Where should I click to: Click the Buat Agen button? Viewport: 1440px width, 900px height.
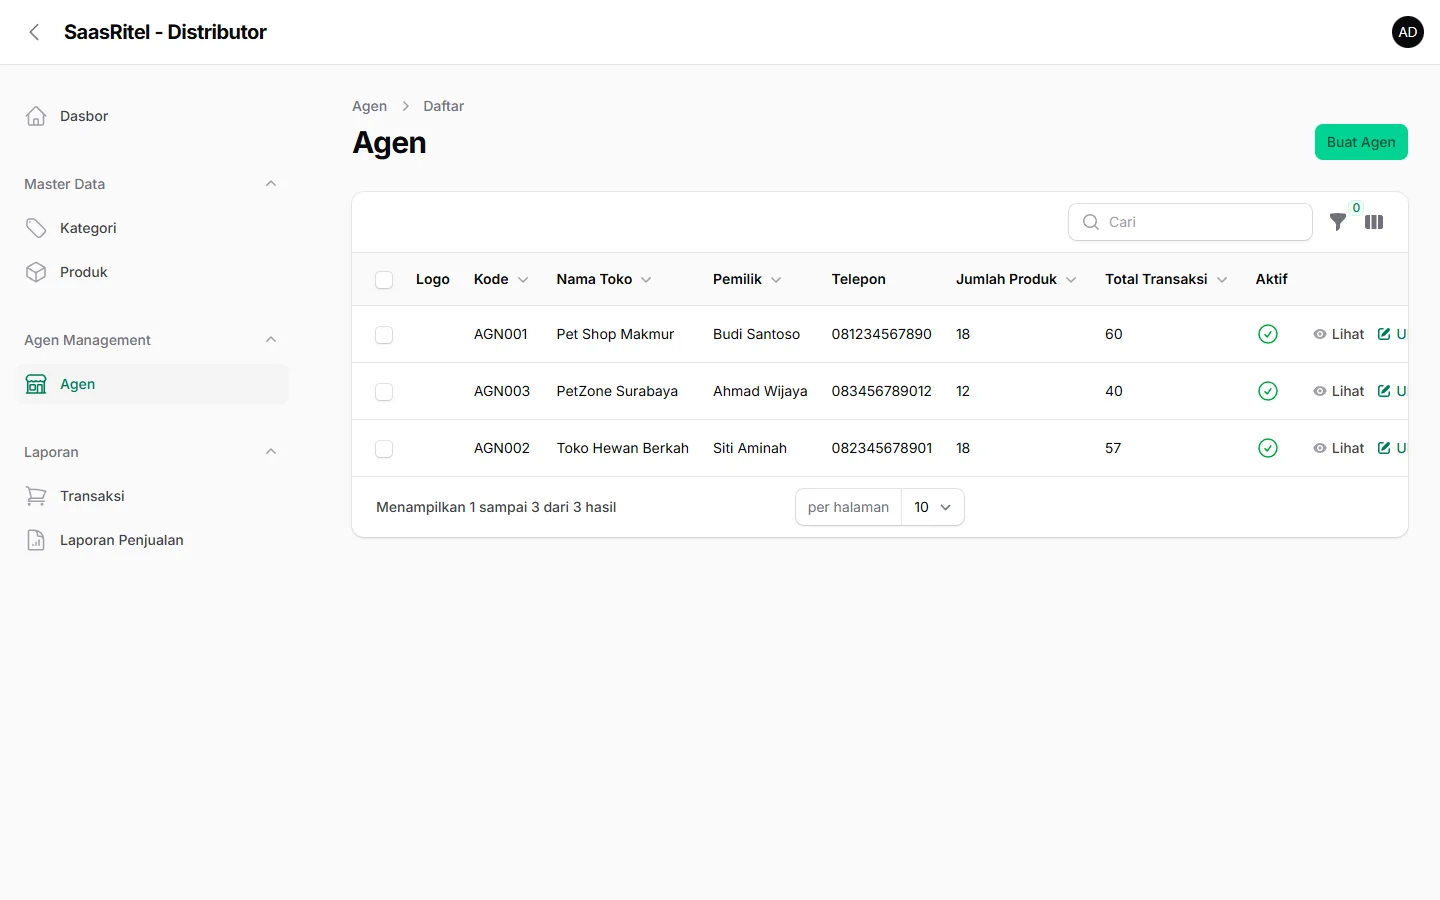[1361, 142]
